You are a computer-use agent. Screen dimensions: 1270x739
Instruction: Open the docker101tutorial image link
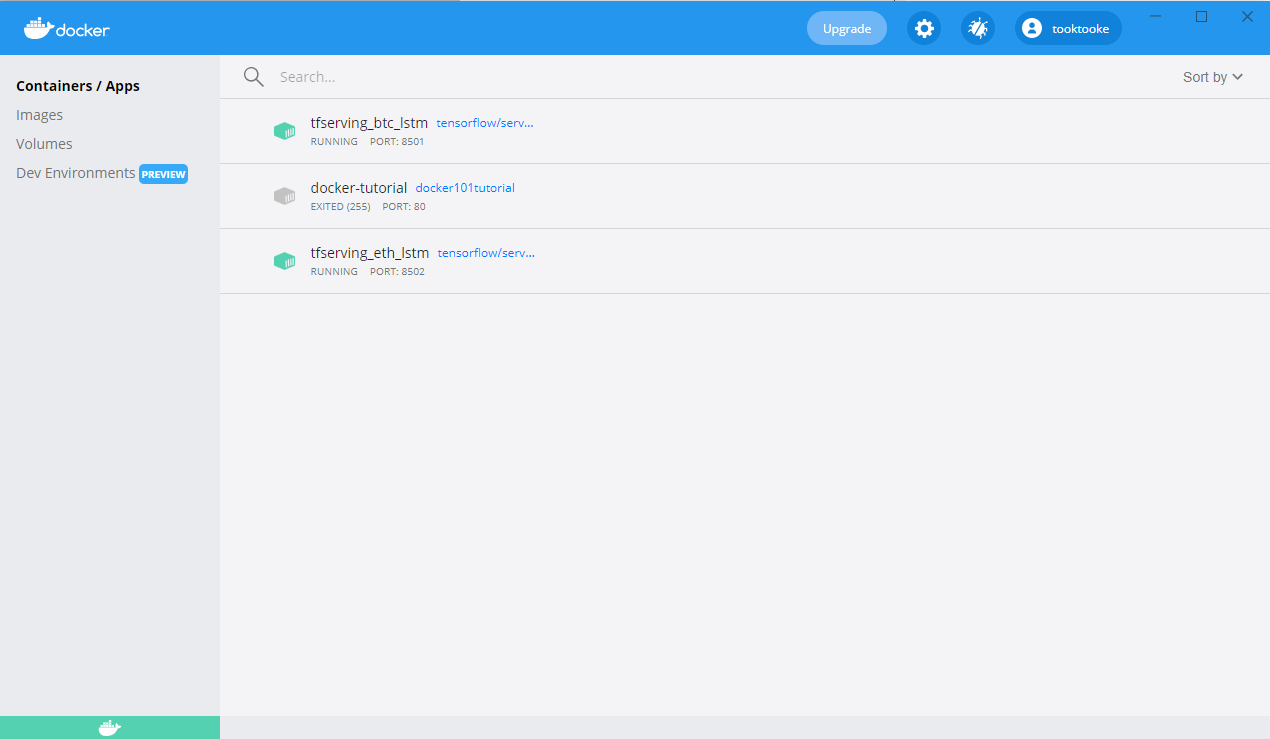465,188
